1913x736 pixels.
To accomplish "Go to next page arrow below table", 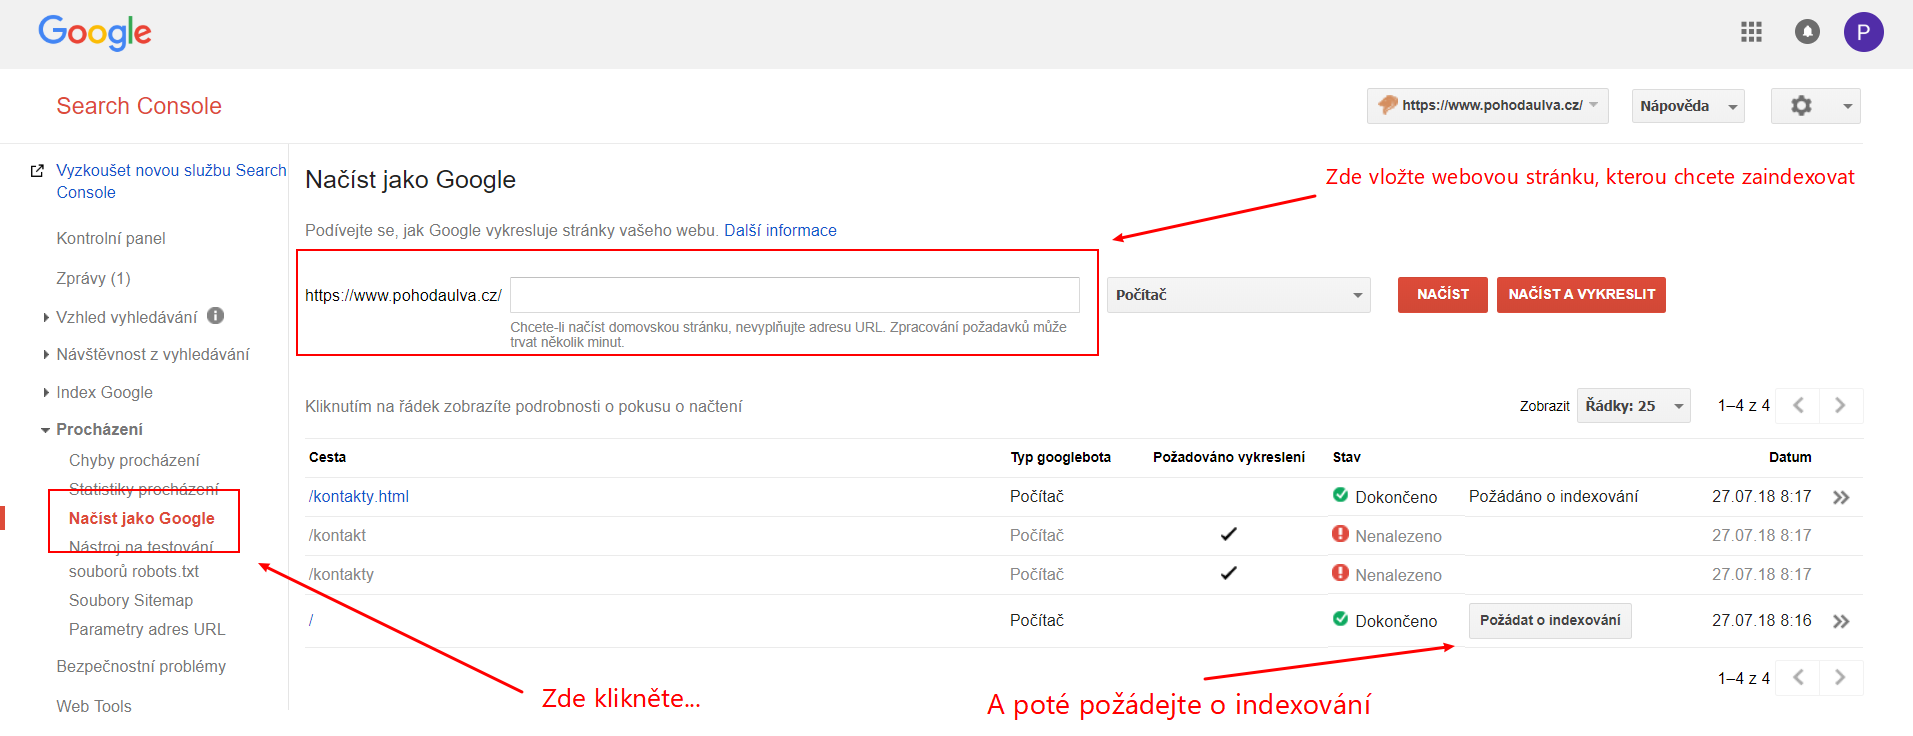I will [1840, 677].
